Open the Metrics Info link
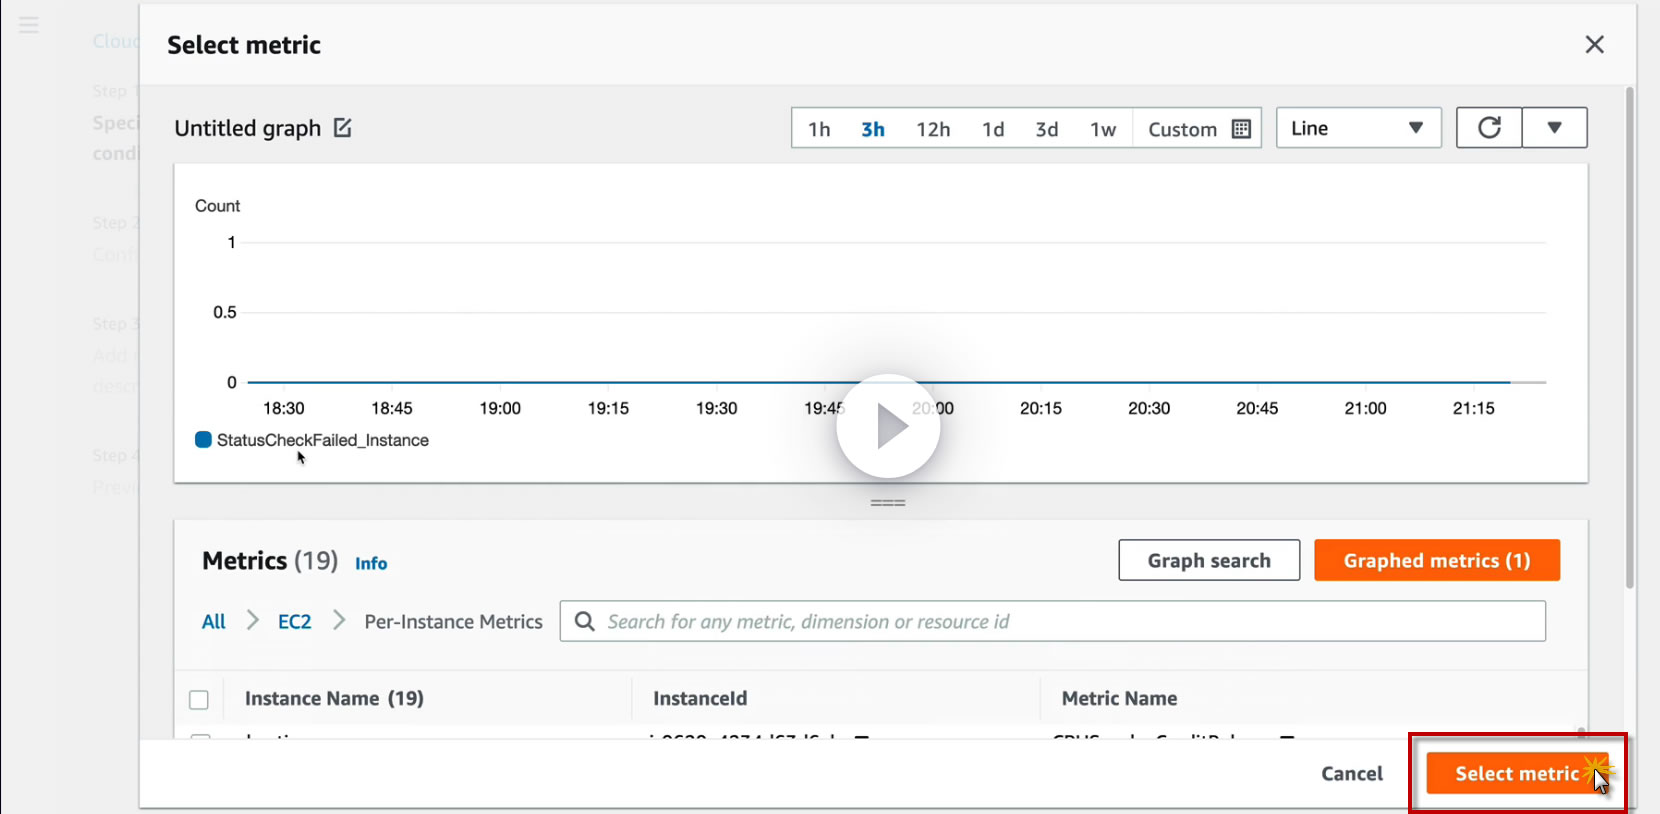This screenshot has width=1660, height=814. [x=371, y=564]
